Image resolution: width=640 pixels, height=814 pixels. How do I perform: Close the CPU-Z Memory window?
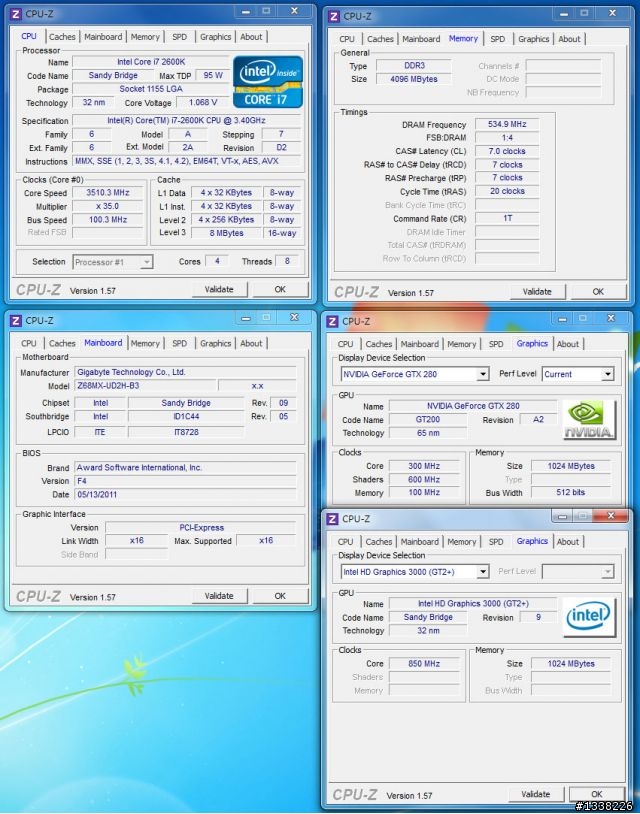[x=612, y=13]
